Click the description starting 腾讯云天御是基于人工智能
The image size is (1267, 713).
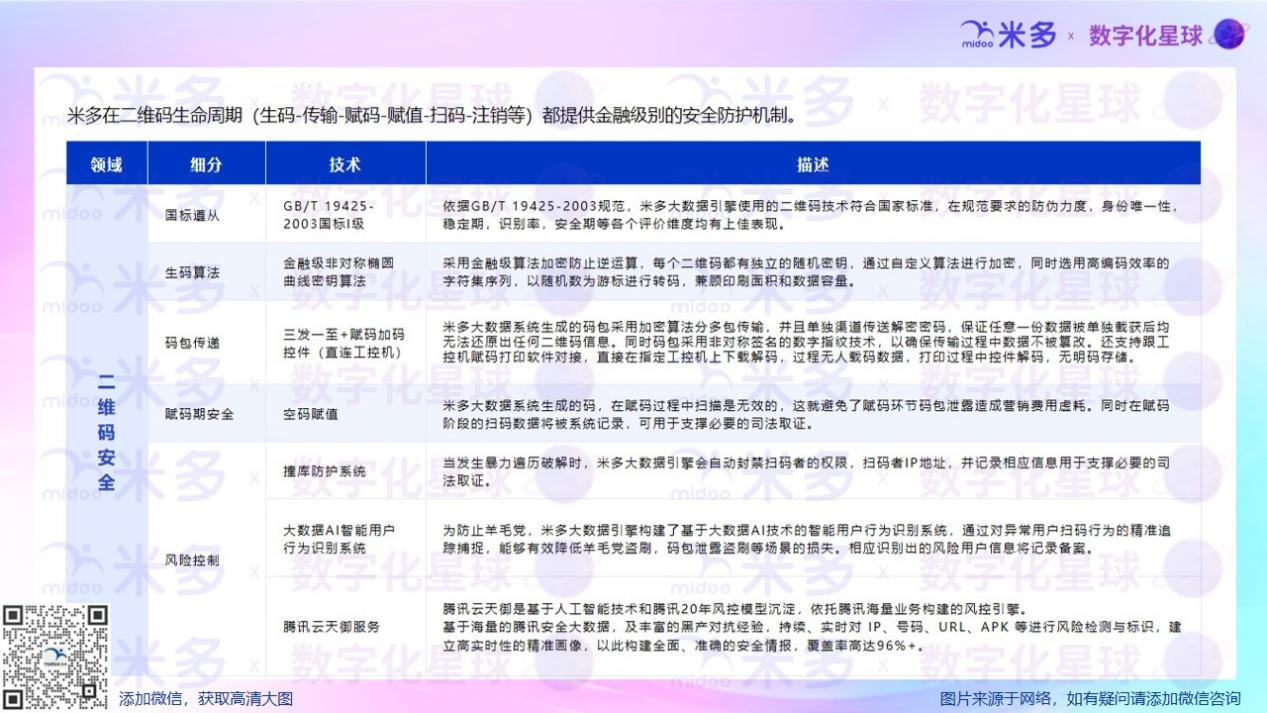(x=811, y=627)
